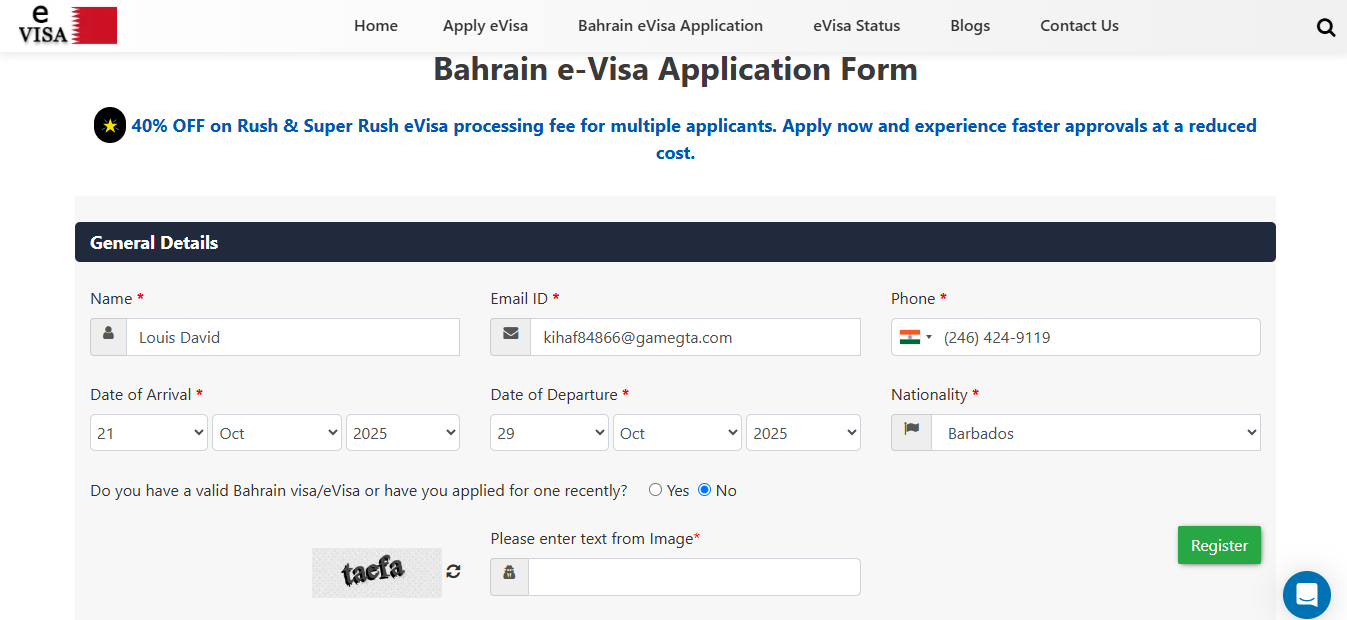This screenshot has height=620, width=1347.
Task: Click the green Register button
Action: [1219, 545]
